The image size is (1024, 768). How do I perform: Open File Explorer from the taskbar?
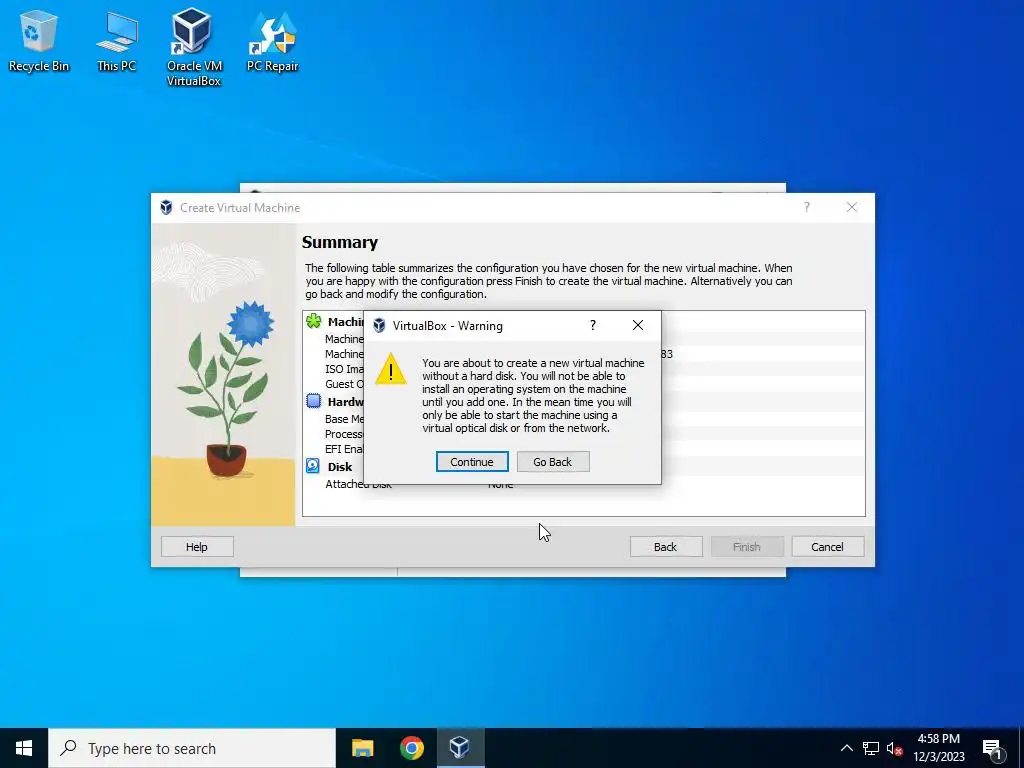click(362, 748)
